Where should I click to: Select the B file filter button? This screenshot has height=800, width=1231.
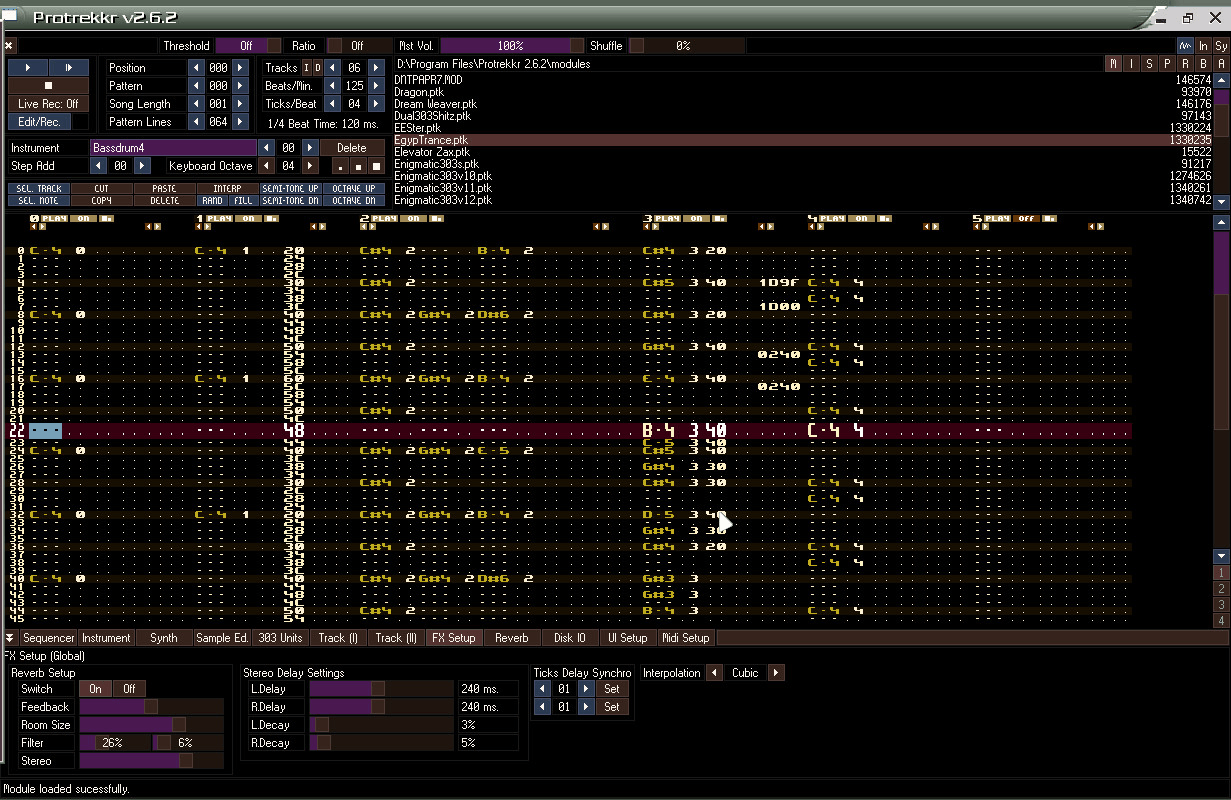click(1203, 64)
